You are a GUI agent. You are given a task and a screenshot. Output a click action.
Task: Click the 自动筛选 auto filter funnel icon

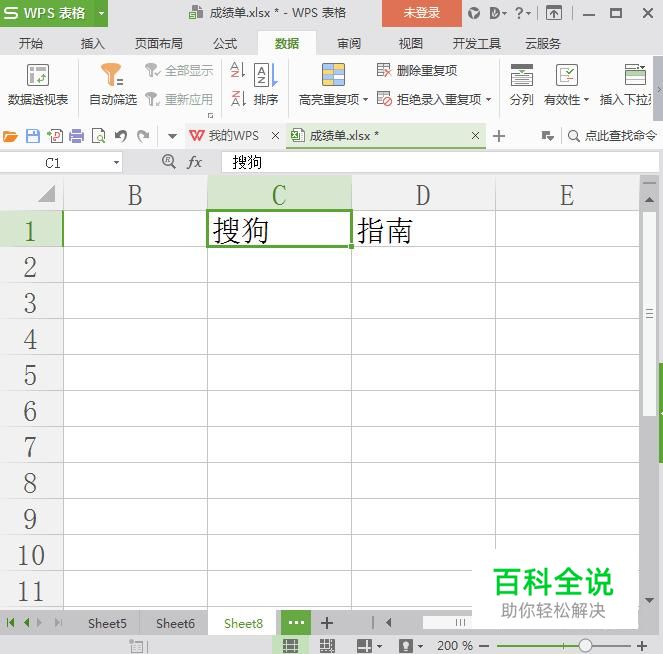[112, 74]
